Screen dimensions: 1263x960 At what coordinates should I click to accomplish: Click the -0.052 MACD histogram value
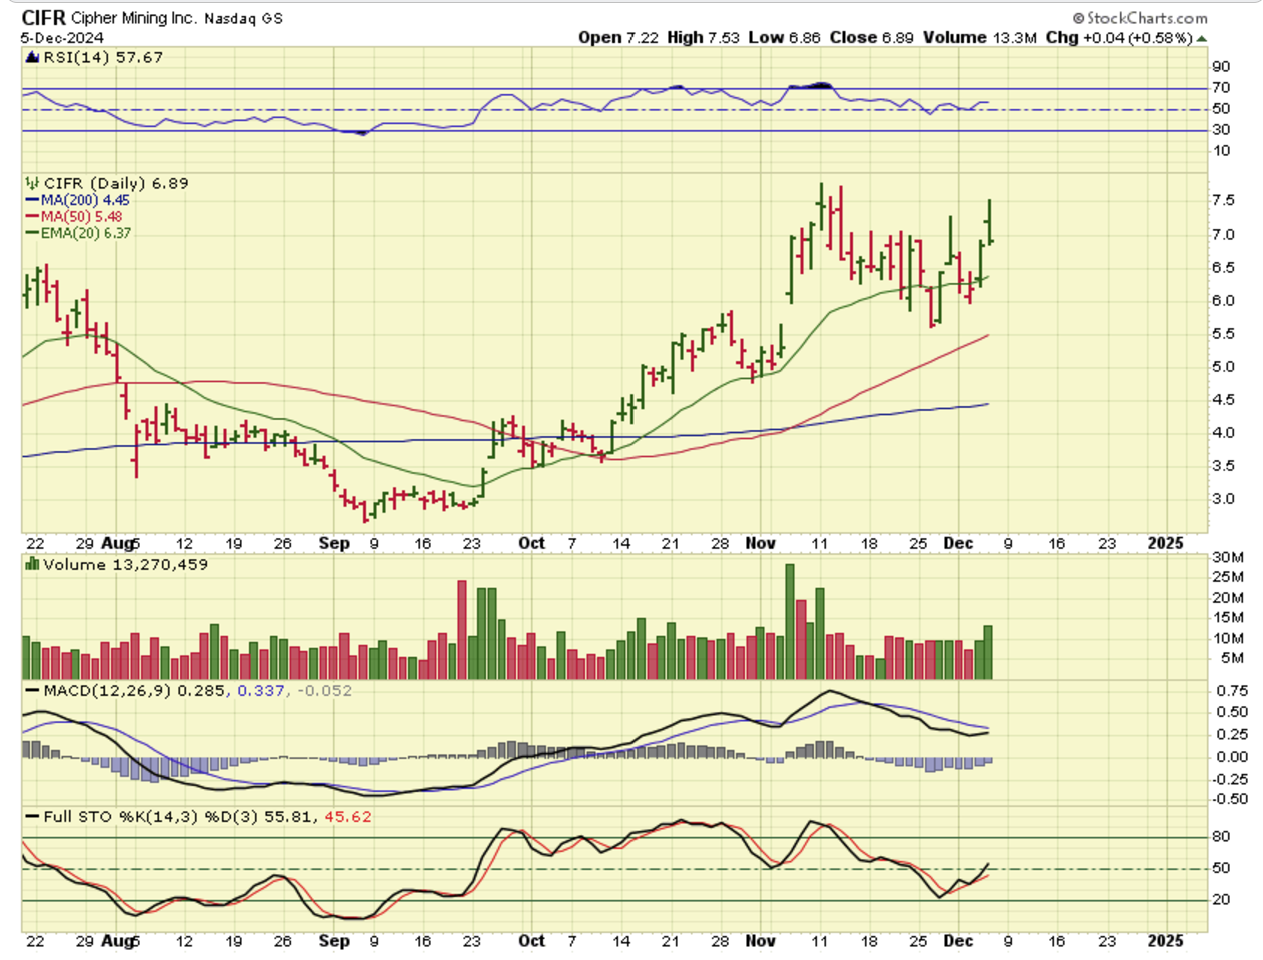pyautogui.click(x=324, y=690)
